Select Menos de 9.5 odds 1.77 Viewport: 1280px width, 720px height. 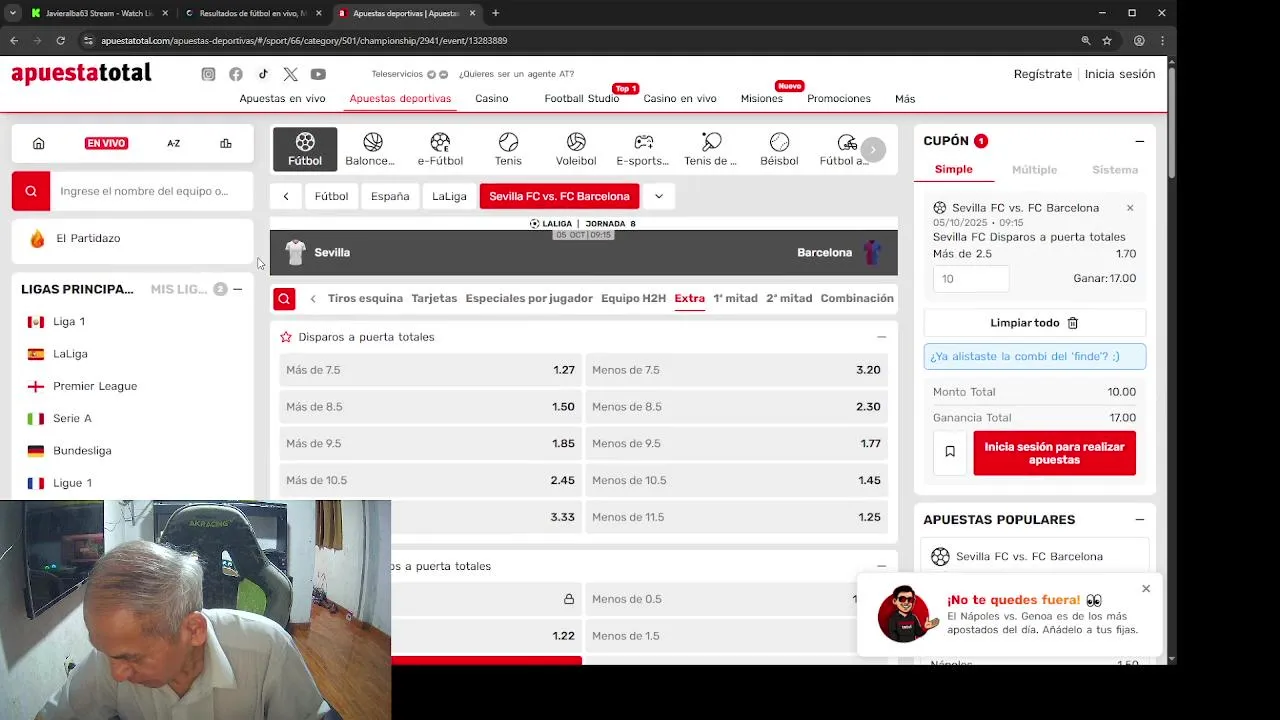point(737,444)
